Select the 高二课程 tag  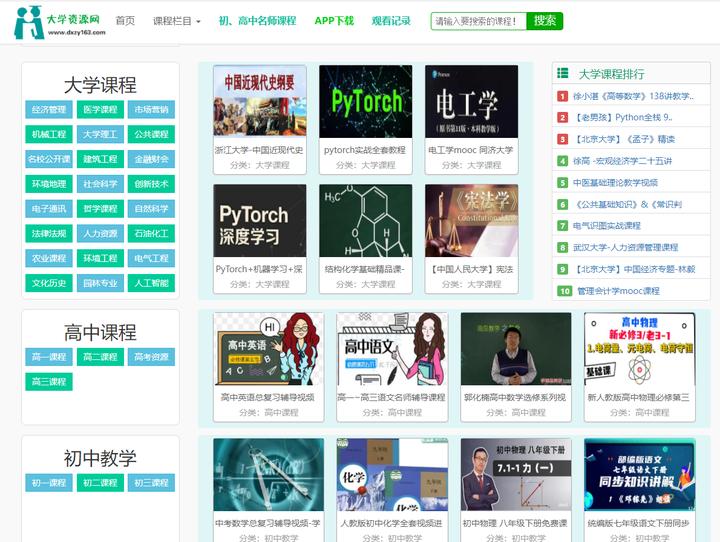(100, 357)
